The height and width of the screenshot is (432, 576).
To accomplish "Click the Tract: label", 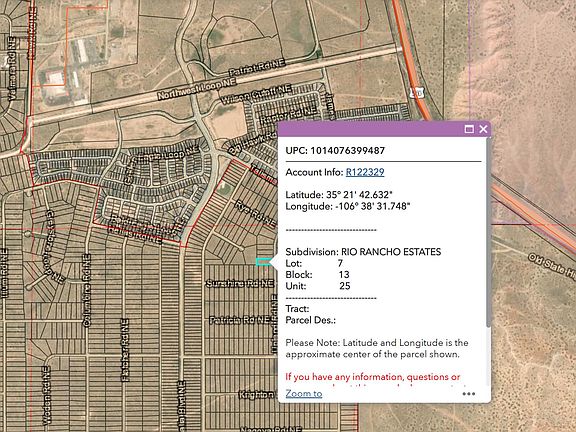I will (297, 309).
